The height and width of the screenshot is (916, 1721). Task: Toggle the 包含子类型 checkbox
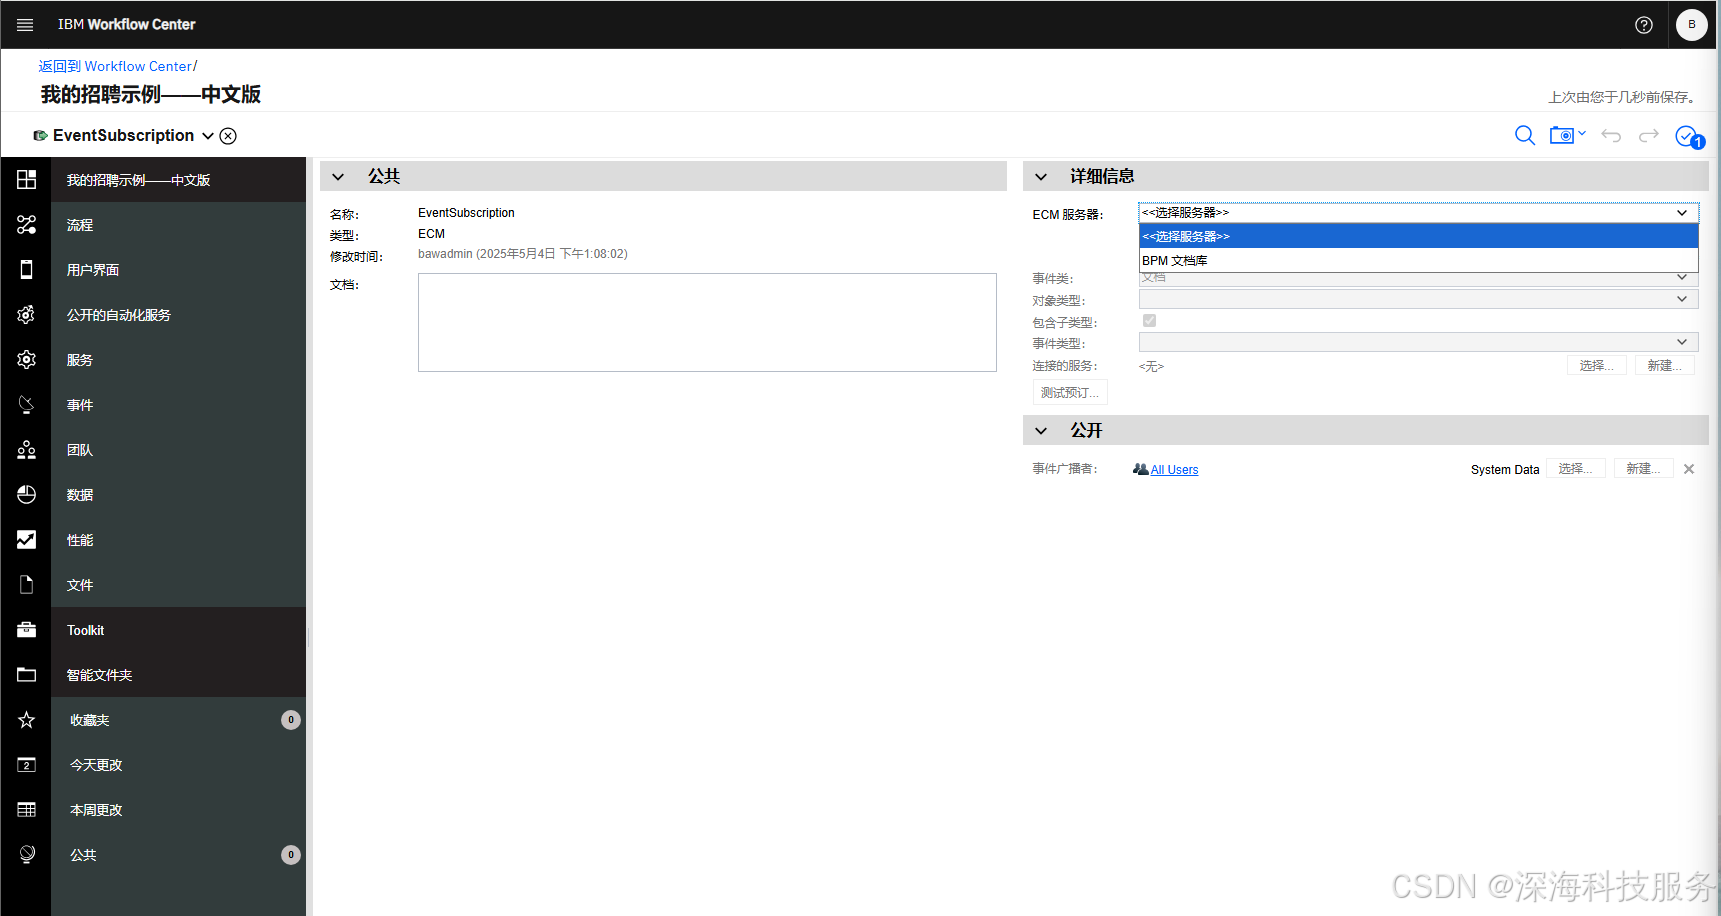1149,321
